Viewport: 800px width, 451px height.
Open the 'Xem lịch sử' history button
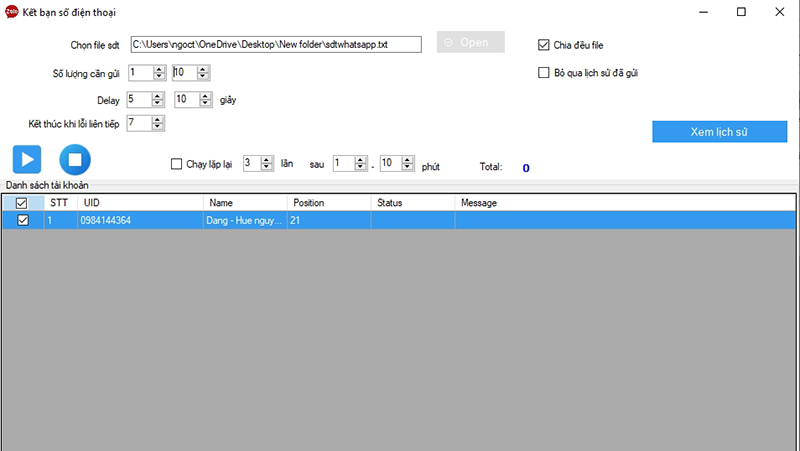coord(719,132)
